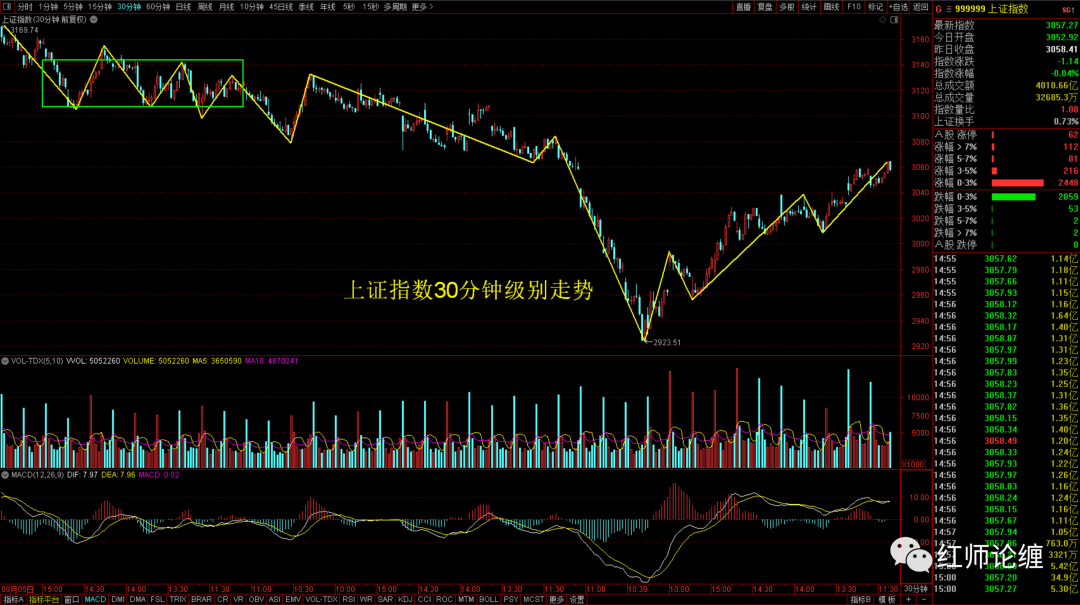The height and width of the screenshot is (605, 1080).
Task: Select the TRIX indicator tab
Action: tap(178, 599)
